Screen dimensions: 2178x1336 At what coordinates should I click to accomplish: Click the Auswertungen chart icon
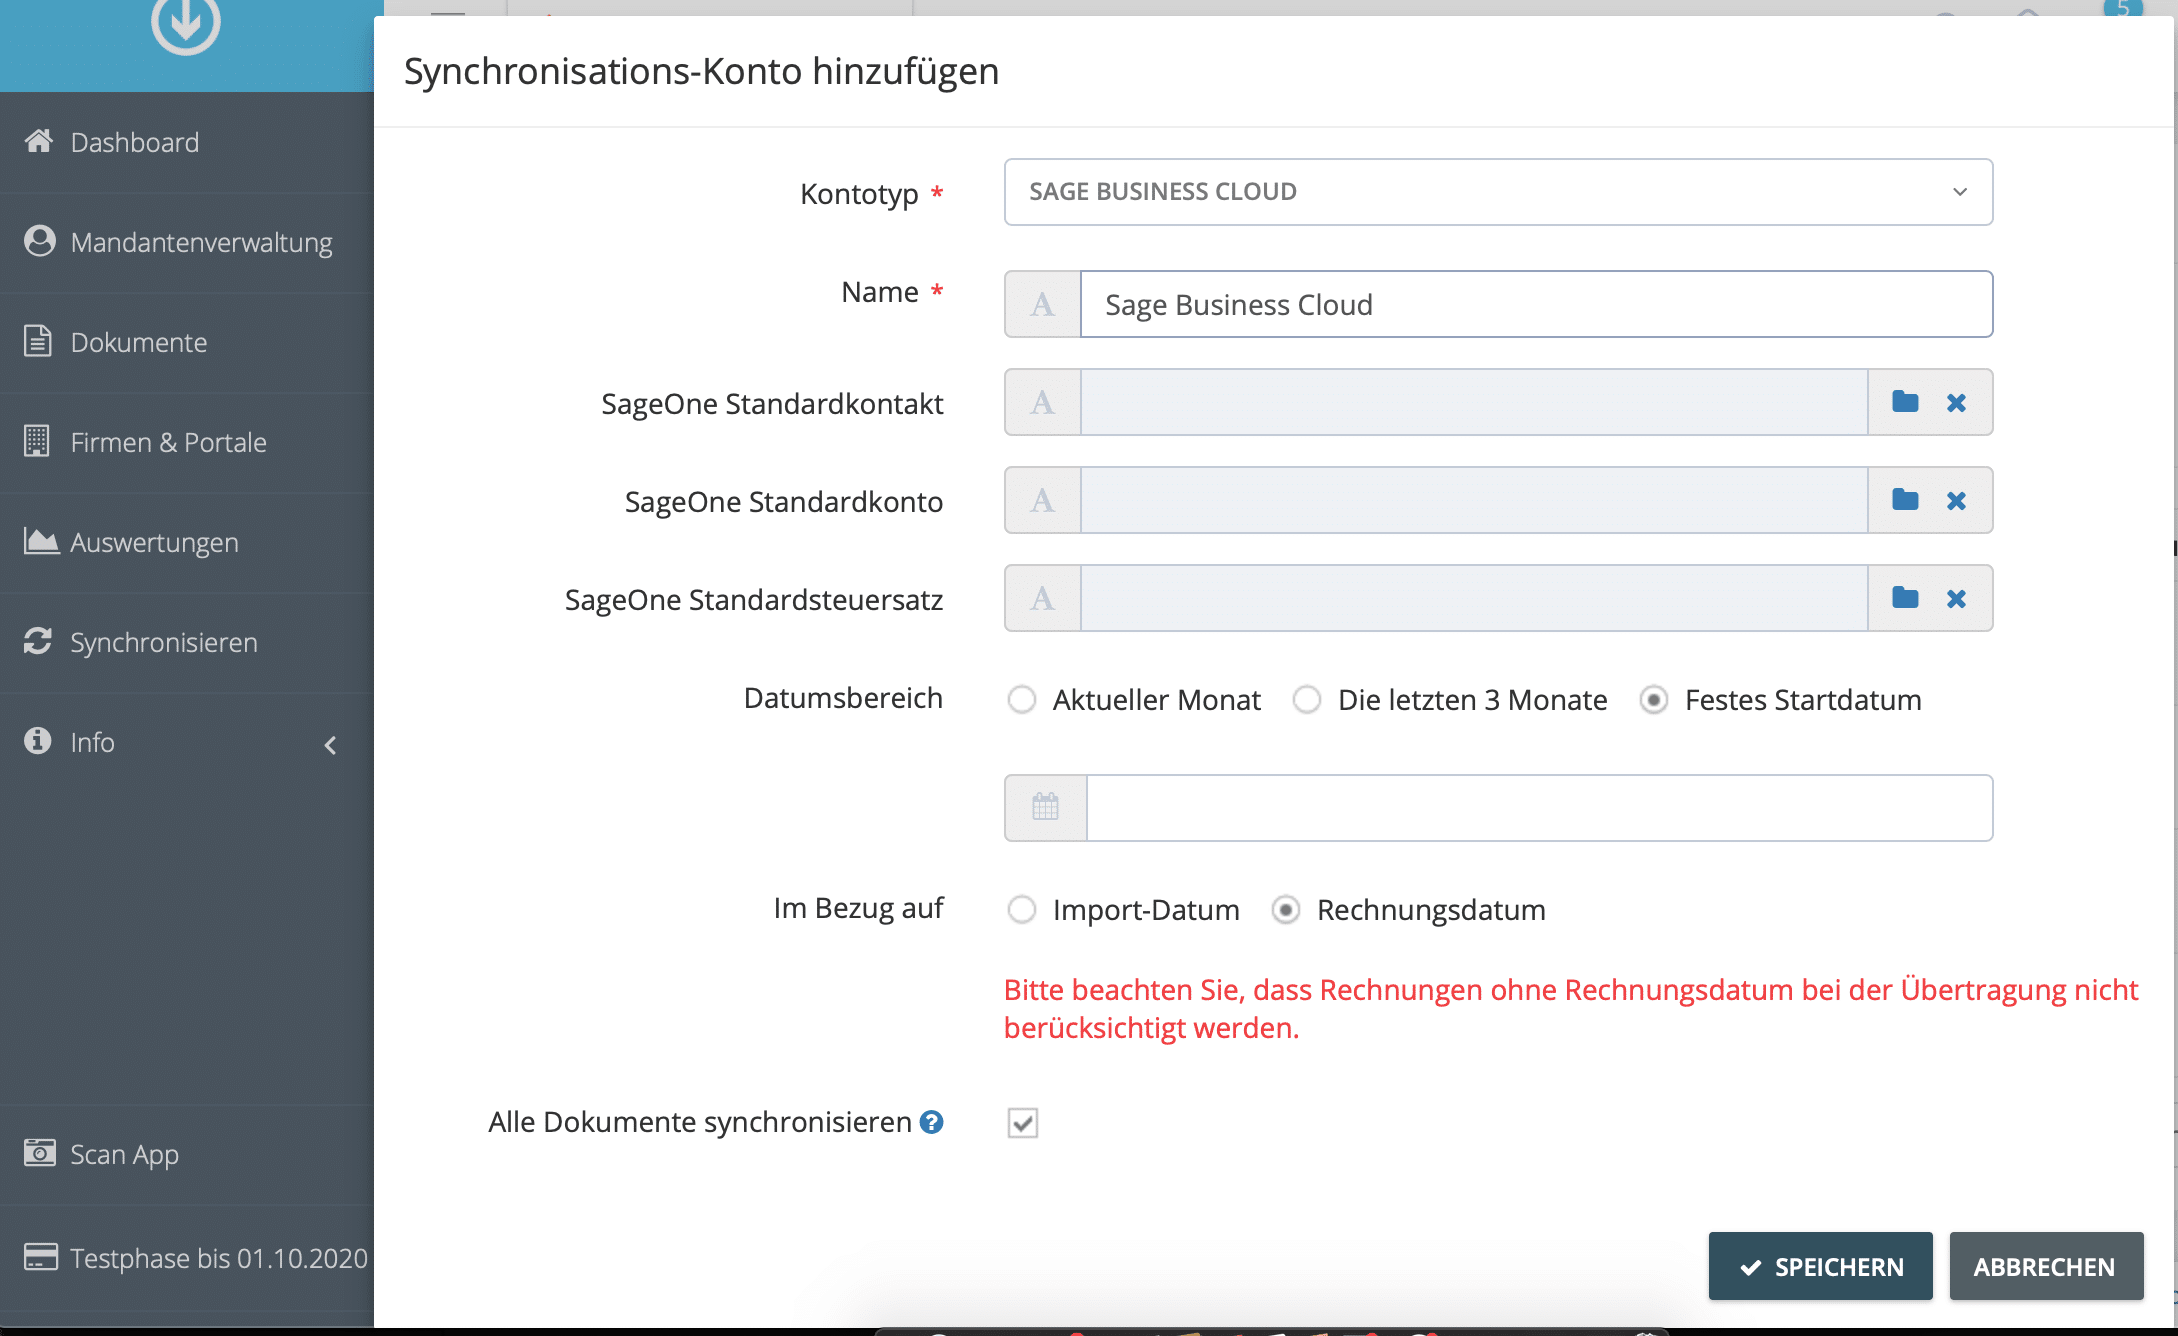[41, 540]
